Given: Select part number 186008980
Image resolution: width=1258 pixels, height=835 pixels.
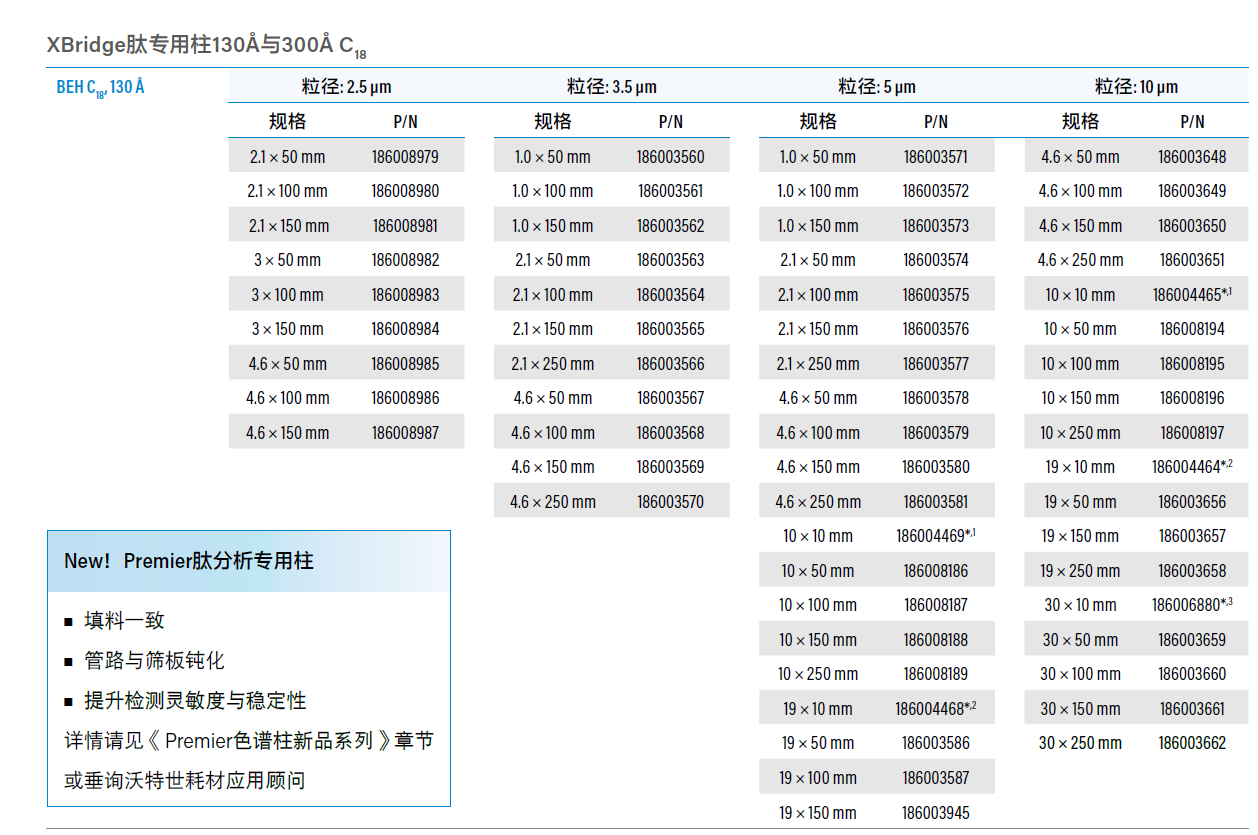Looking at the screenshot, I should pos(405,191).
